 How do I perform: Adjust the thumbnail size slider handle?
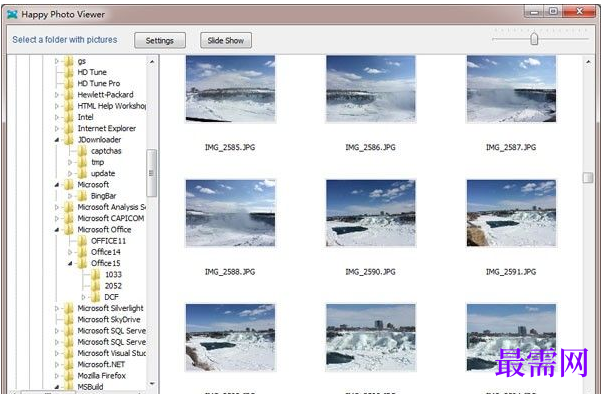534,39
